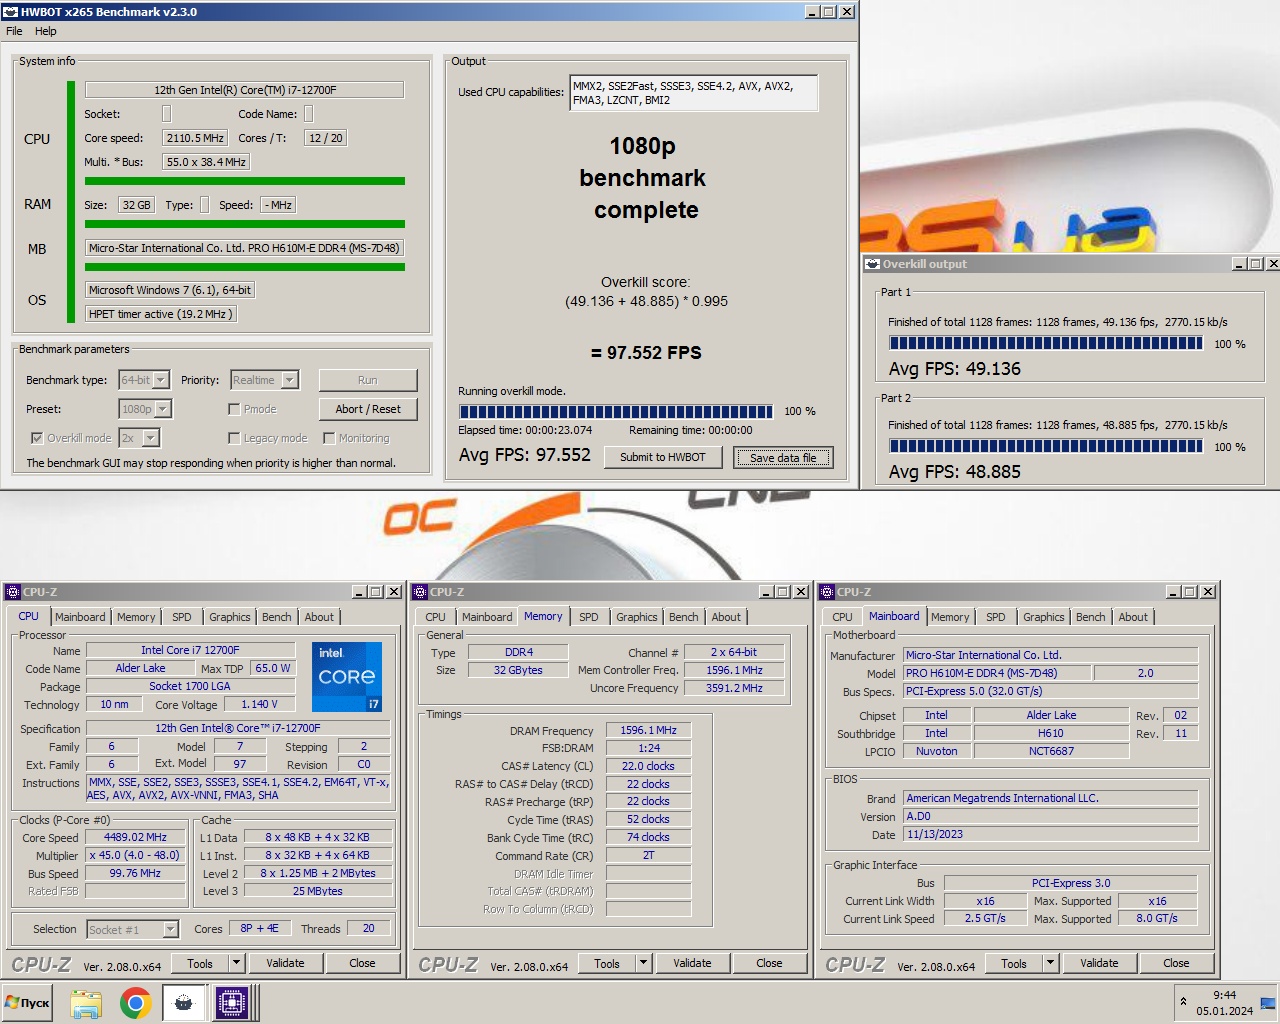The height and width of the screenshot is (1024, 1280).
Task: Expand Tools arrow in Memory window
Action: pyautogui.click(x=644, y=964)
